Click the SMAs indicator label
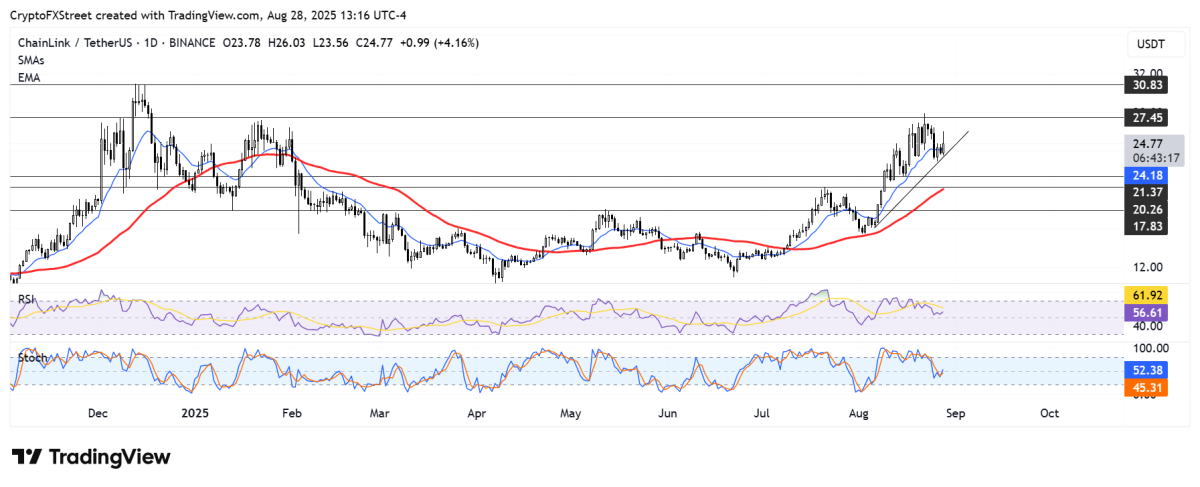 (x=31, y=60)
